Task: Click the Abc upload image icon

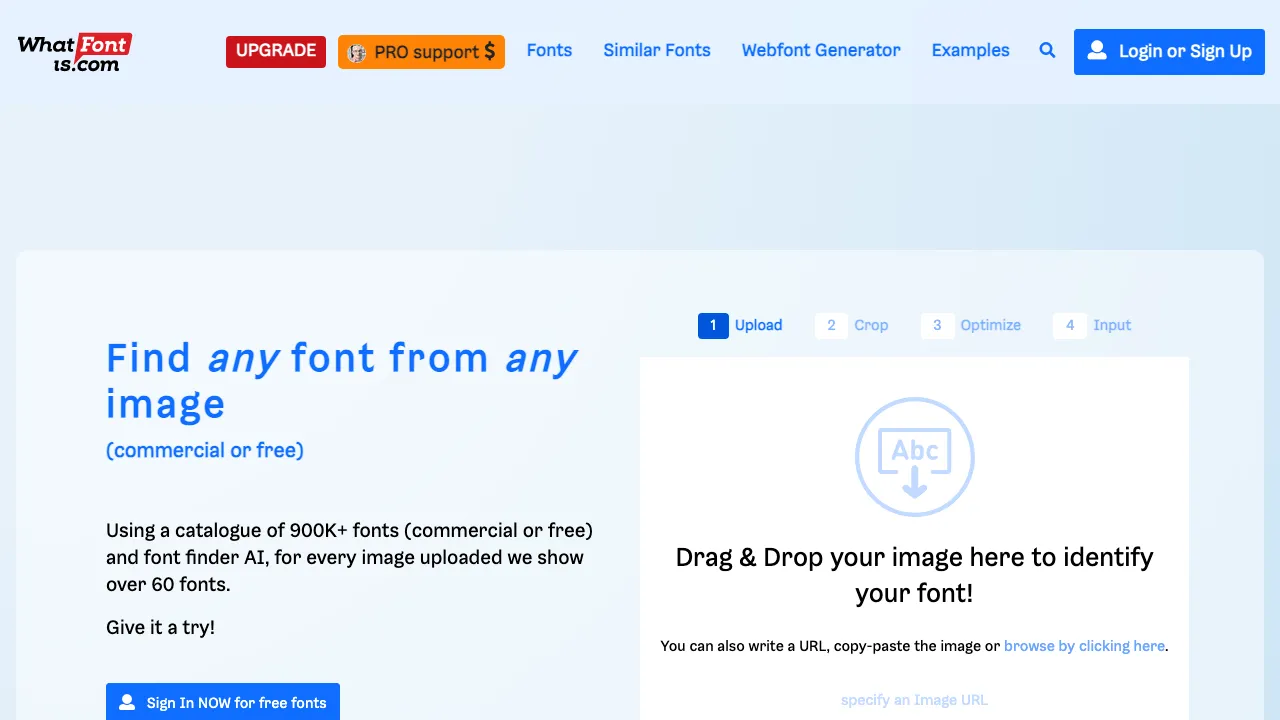Action: [x=914, y=457]
